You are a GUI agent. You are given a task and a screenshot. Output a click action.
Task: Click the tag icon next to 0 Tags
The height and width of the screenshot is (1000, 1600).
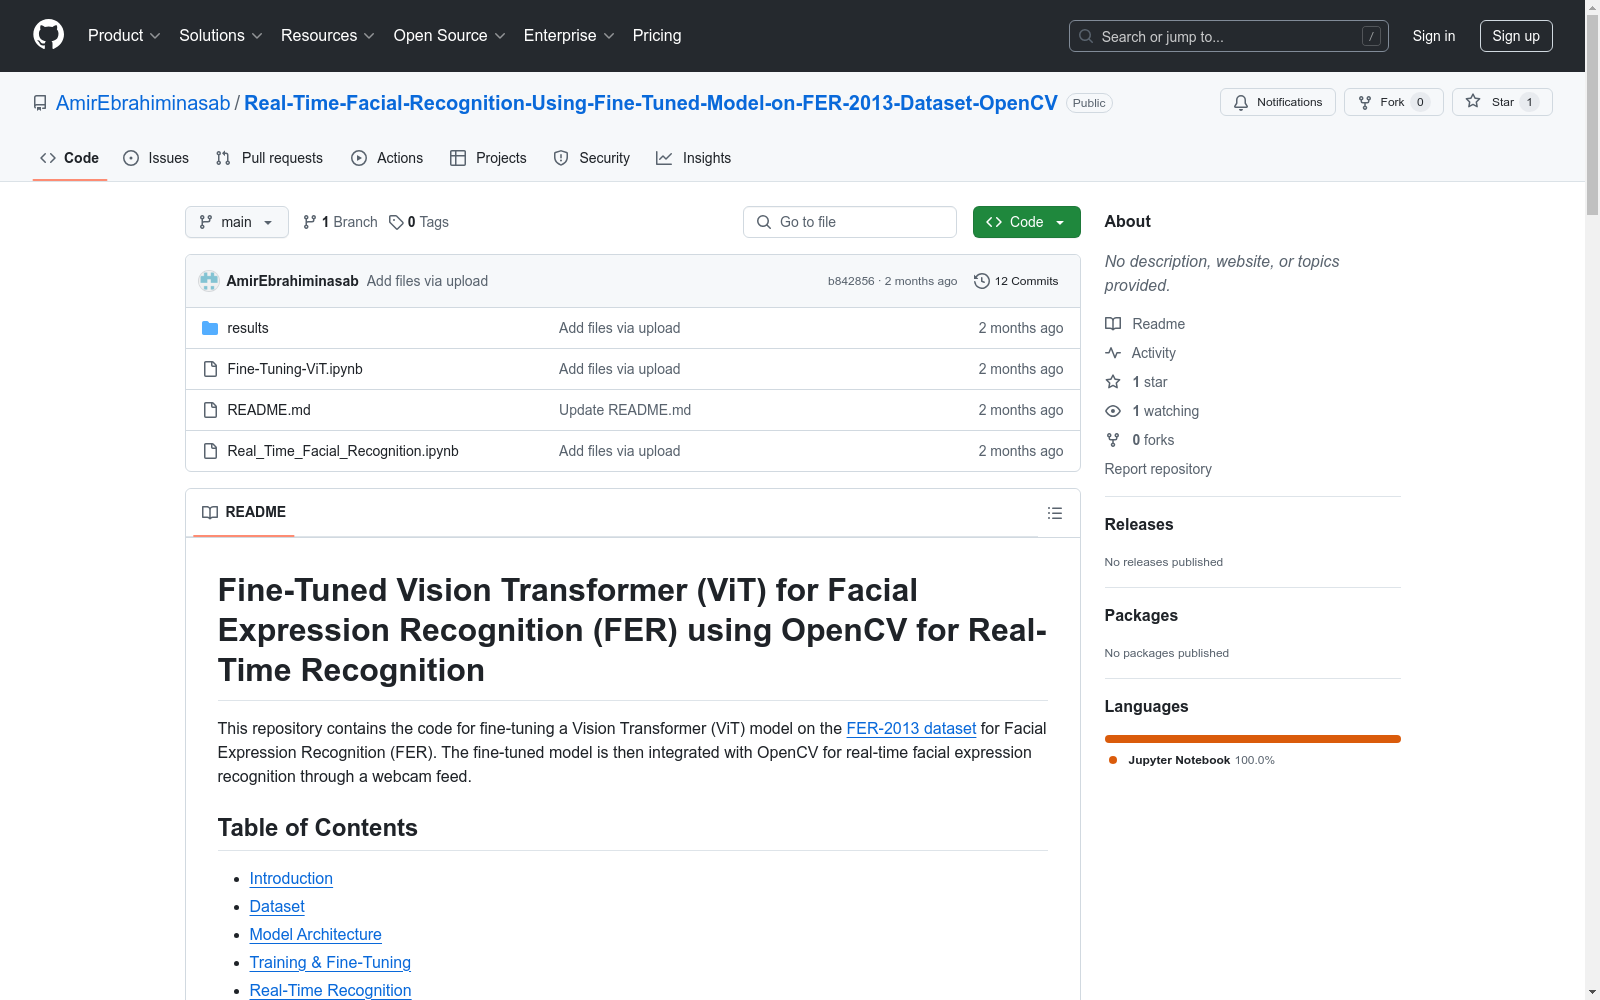(x=396, y=222)
